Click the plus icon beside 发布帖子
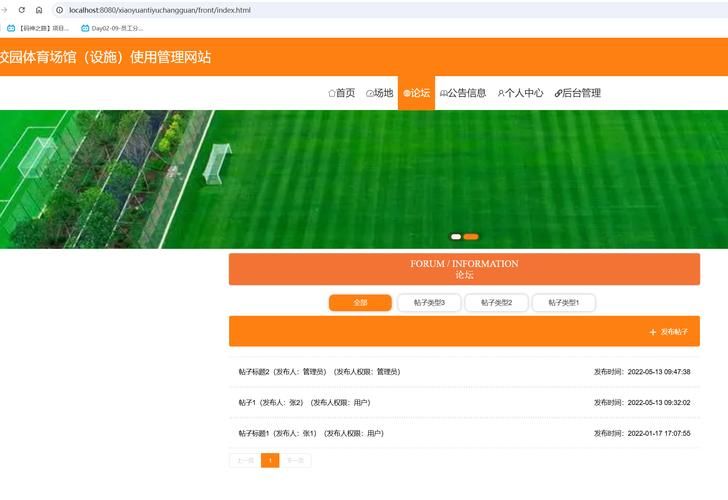Image resolution: width=728 pixels, height=500 pixels. coord(653,331)
